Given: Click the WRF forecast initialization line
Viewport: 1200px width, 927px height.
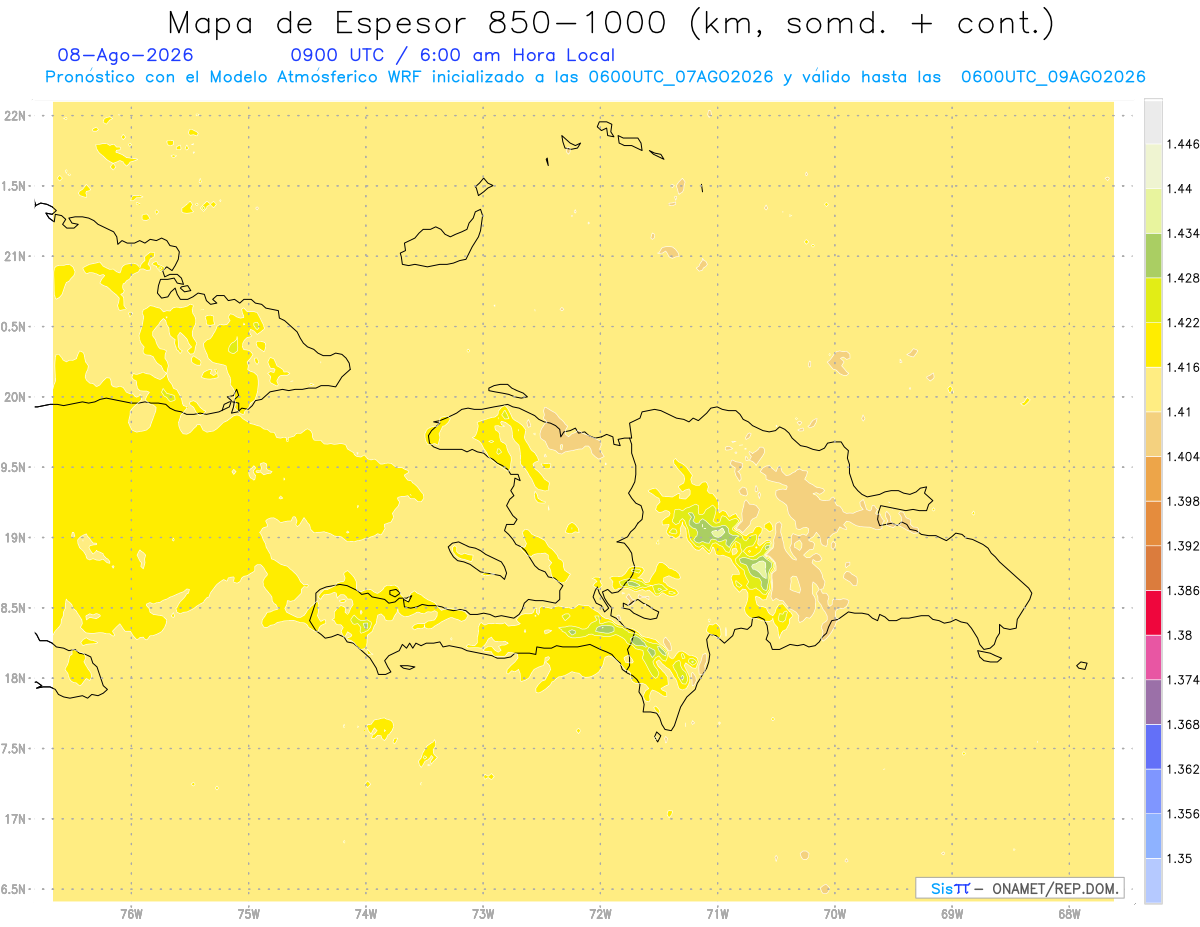Looking at the screenshot, I should tap(595, 77).
